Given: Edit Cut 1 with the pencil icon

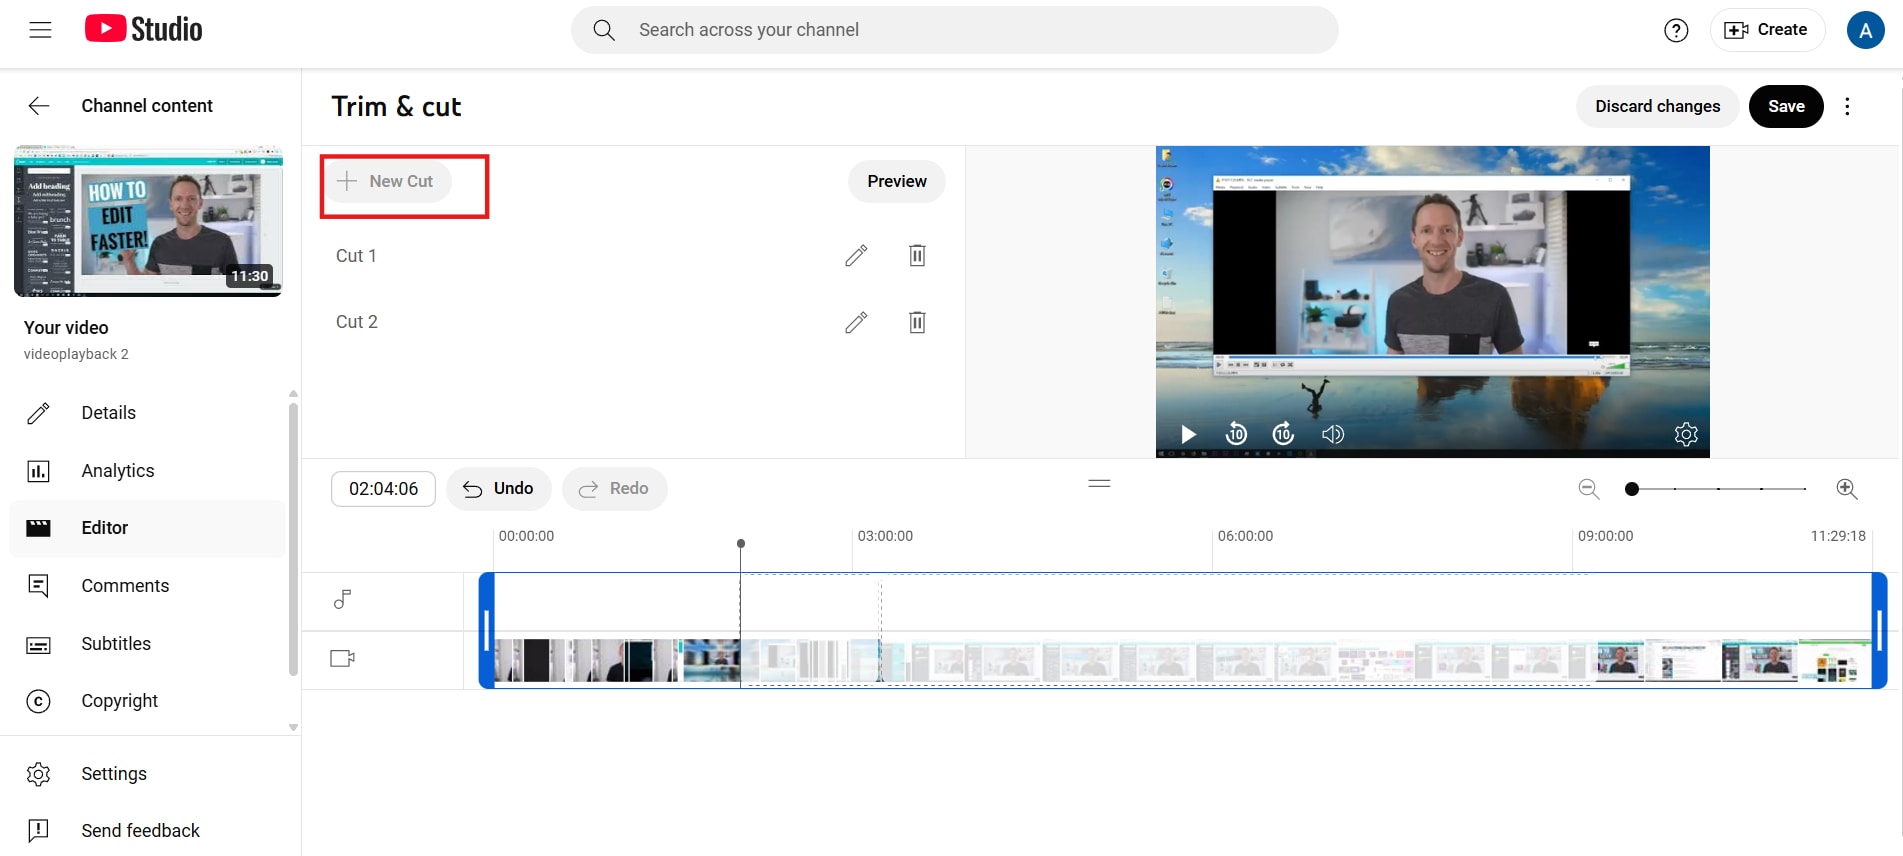Looking at the screenshot, I should tap(856, 256).
